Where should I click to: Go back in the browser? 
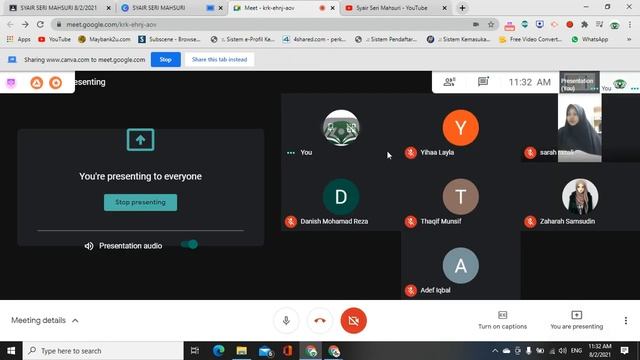10,24
